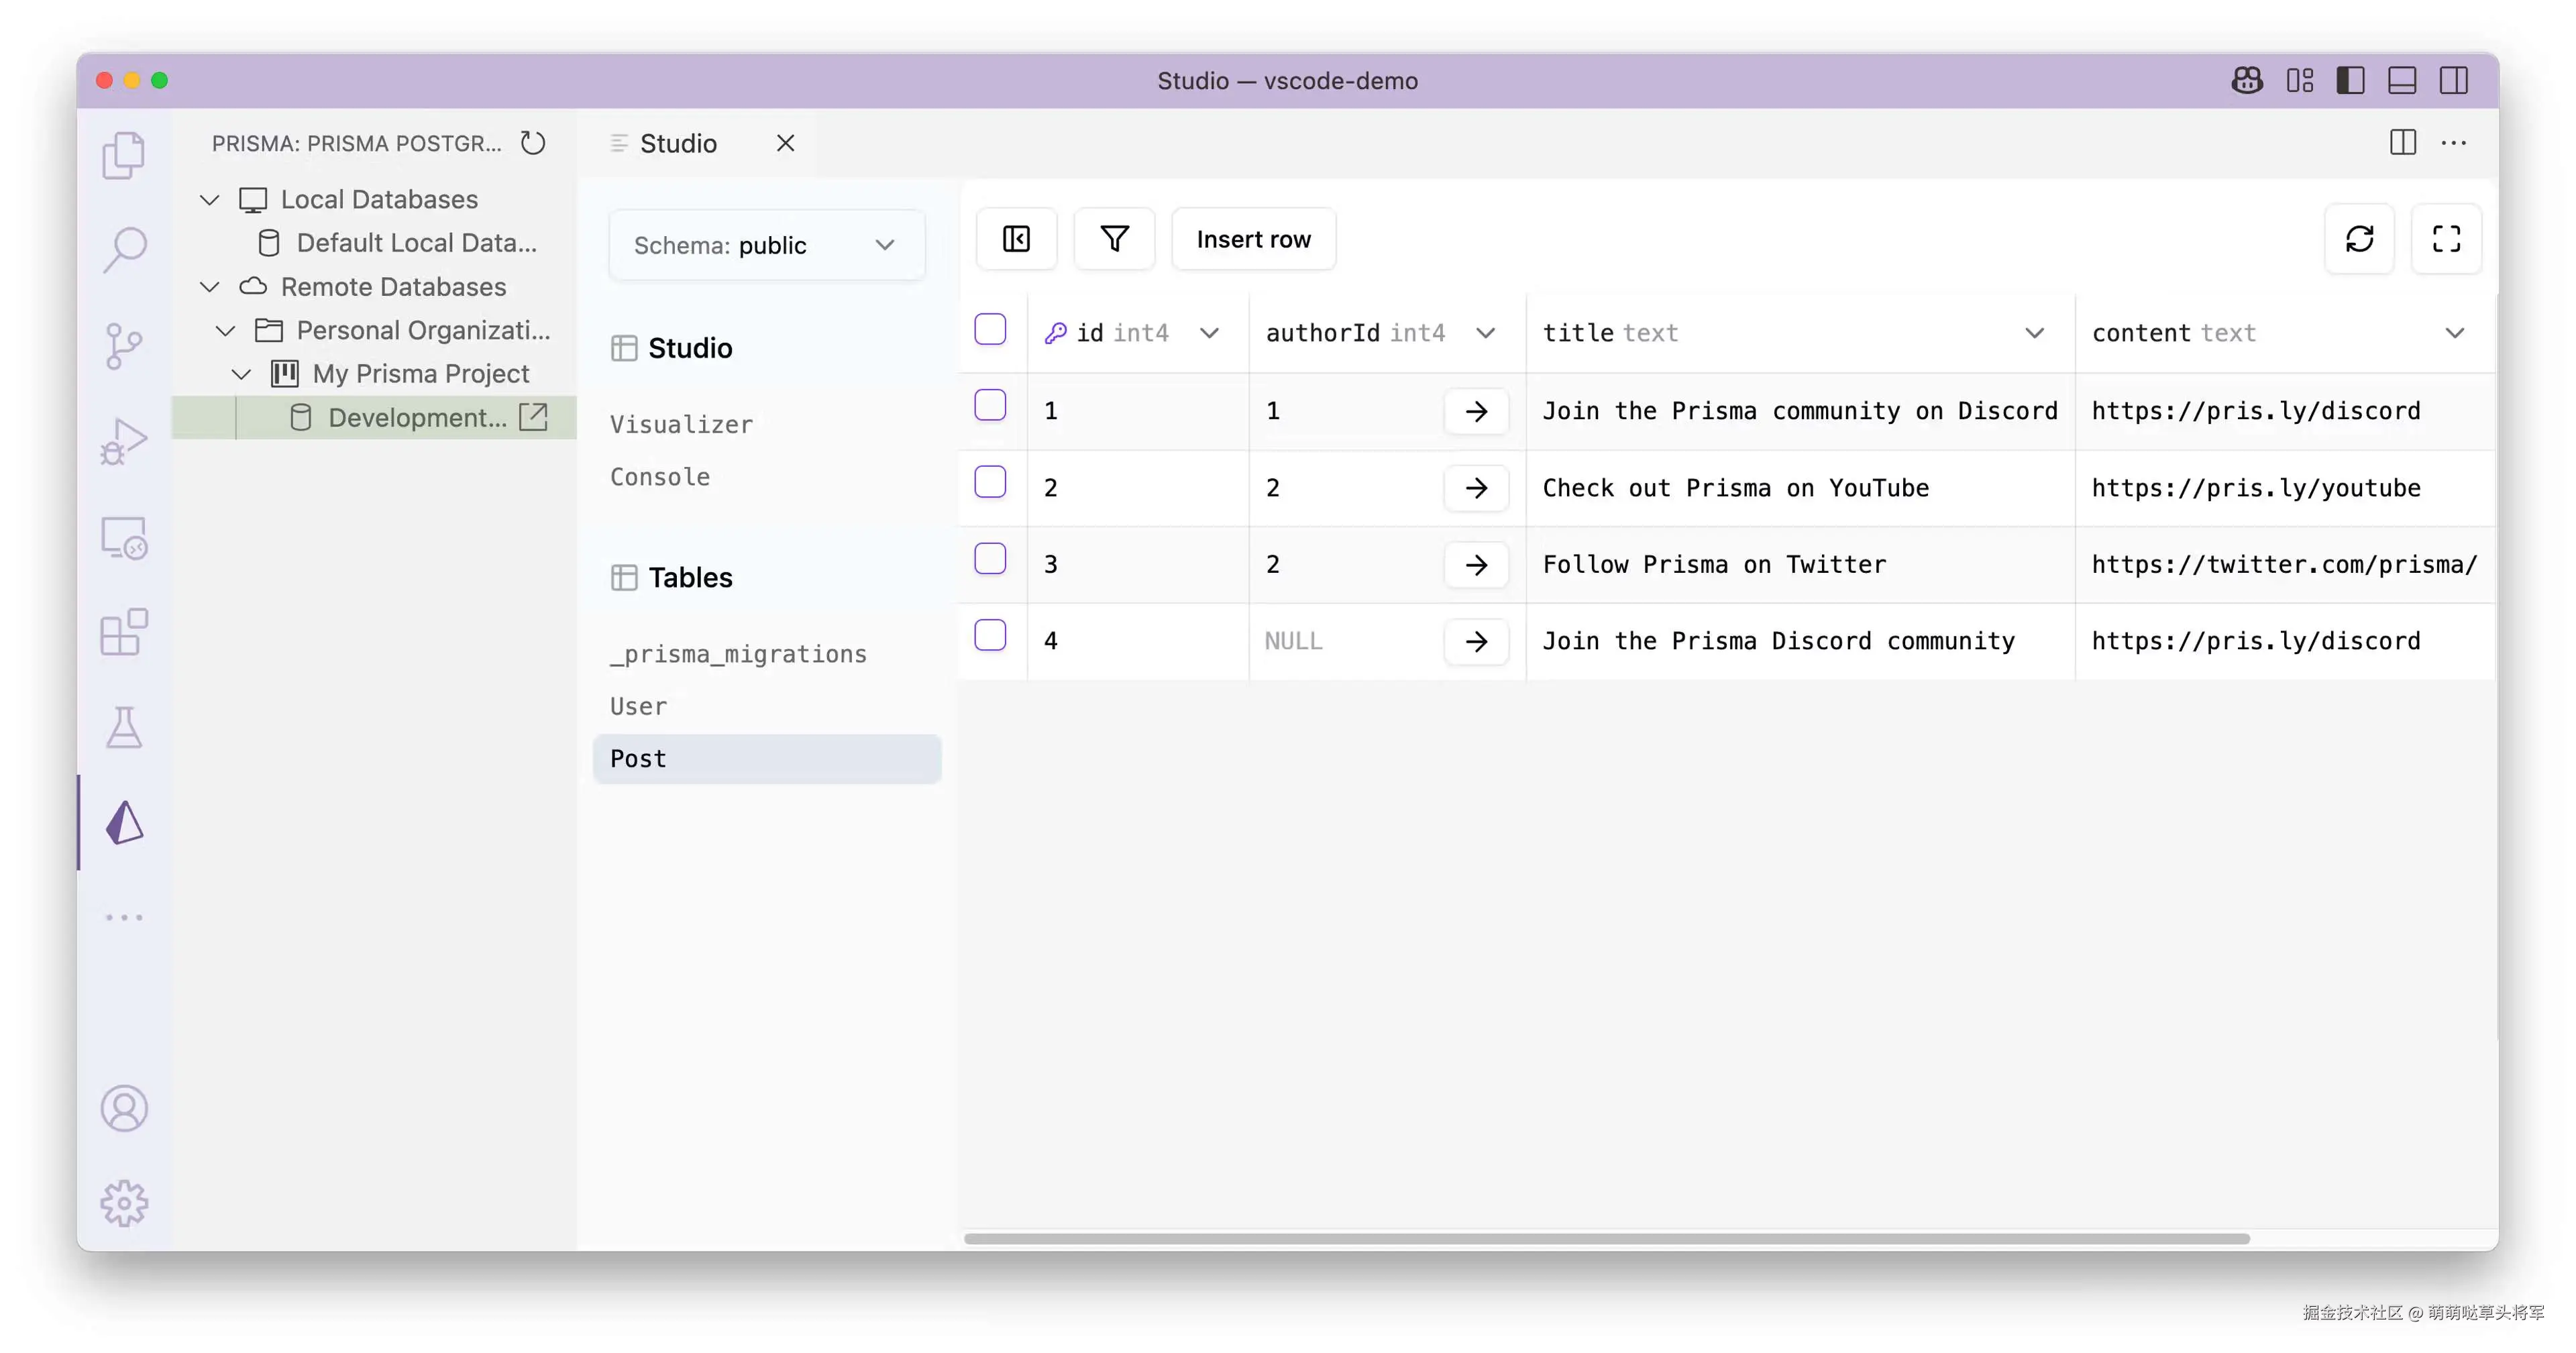Collapse the Remote Databases tree node
2576x1353 pixels.
[x=210, y=287]
